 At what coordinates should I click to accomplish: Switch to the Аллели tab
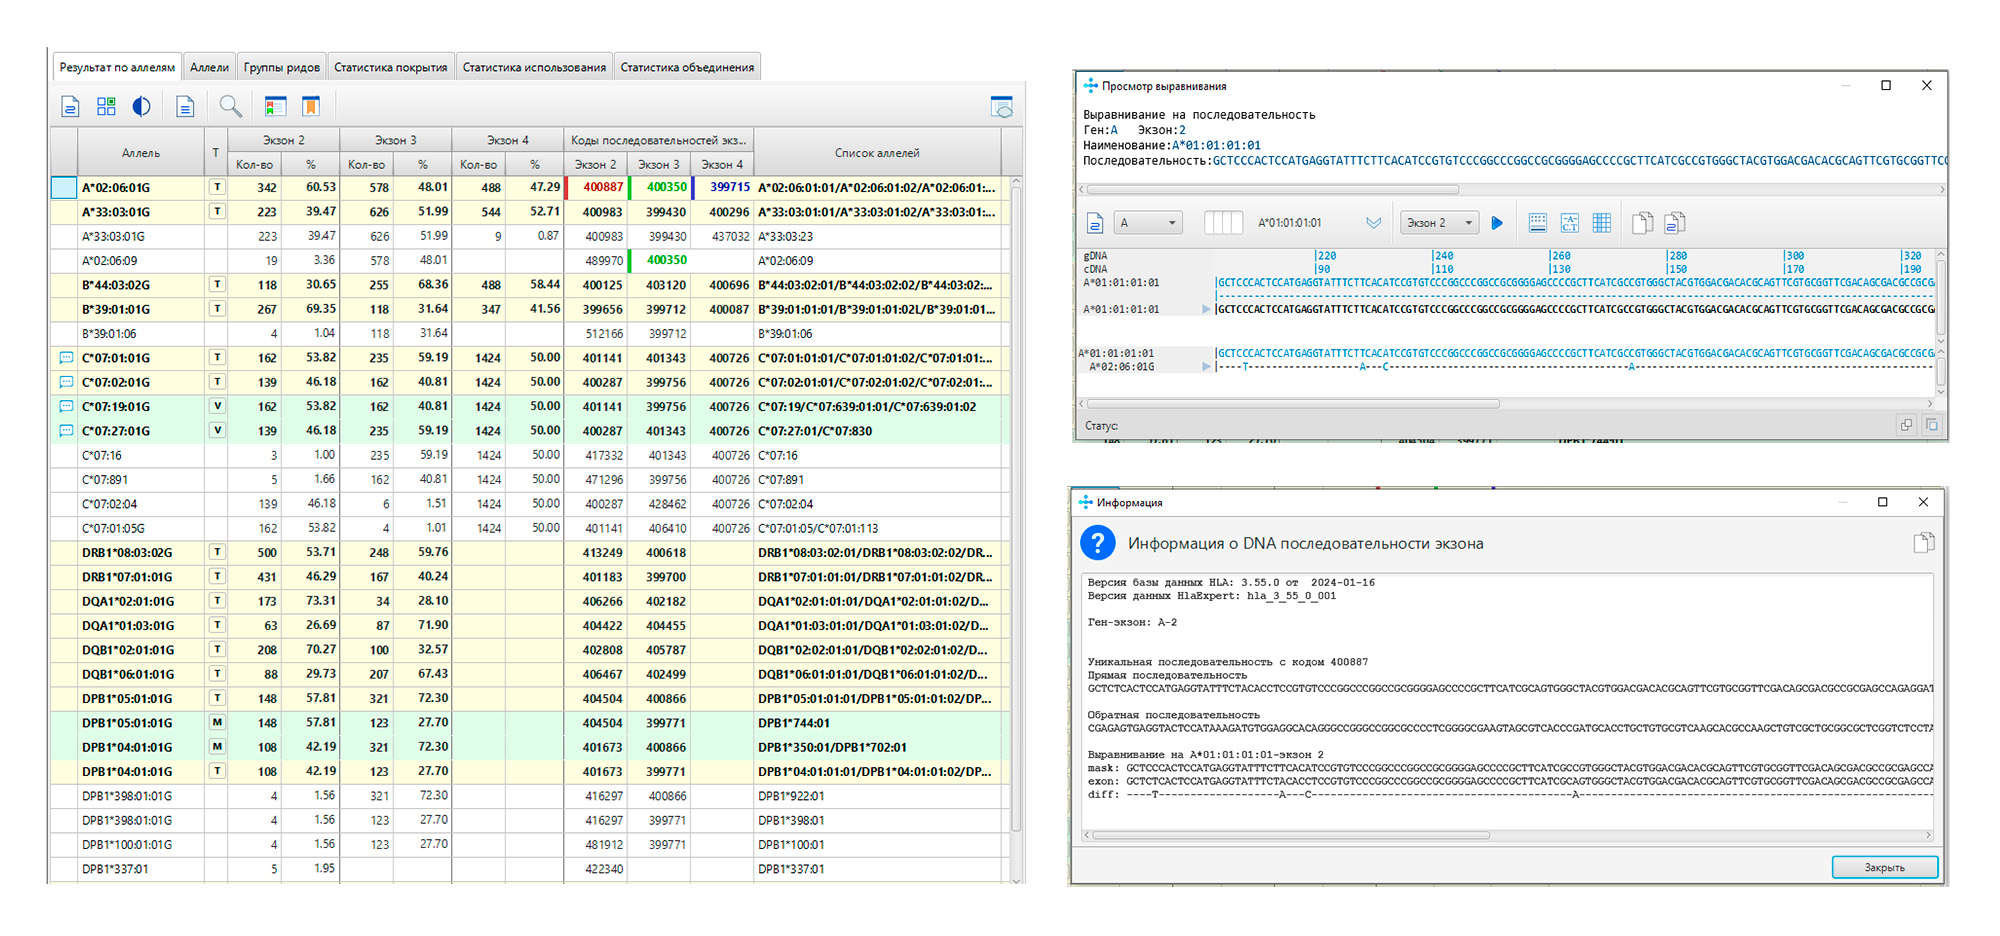[x=209, y=67]
